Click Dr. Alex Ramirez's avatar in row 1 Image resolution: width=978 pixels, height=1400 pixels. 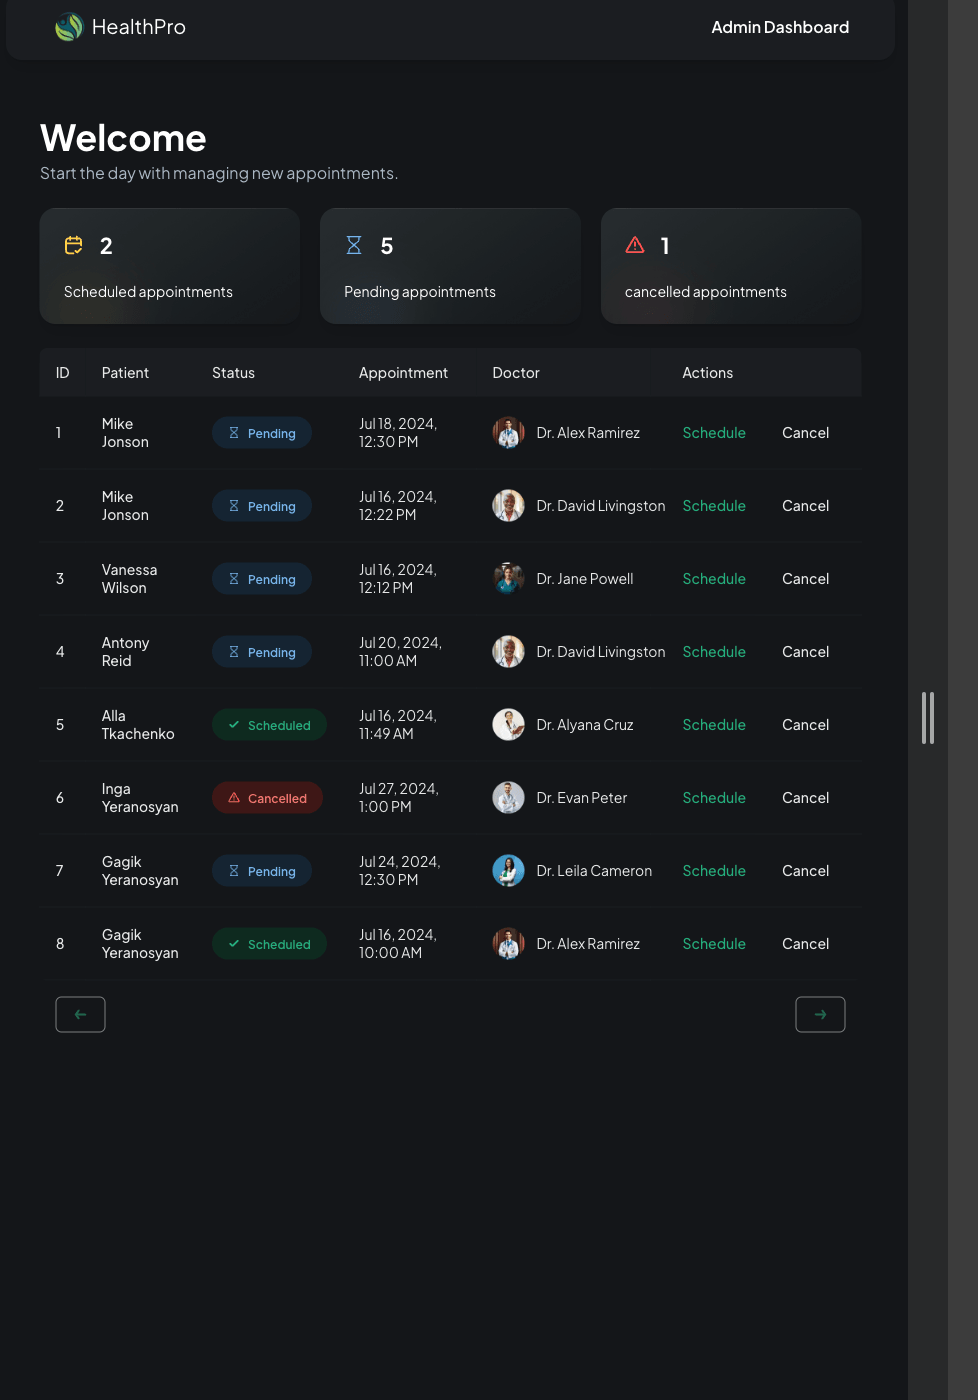(x=508, y=432)
